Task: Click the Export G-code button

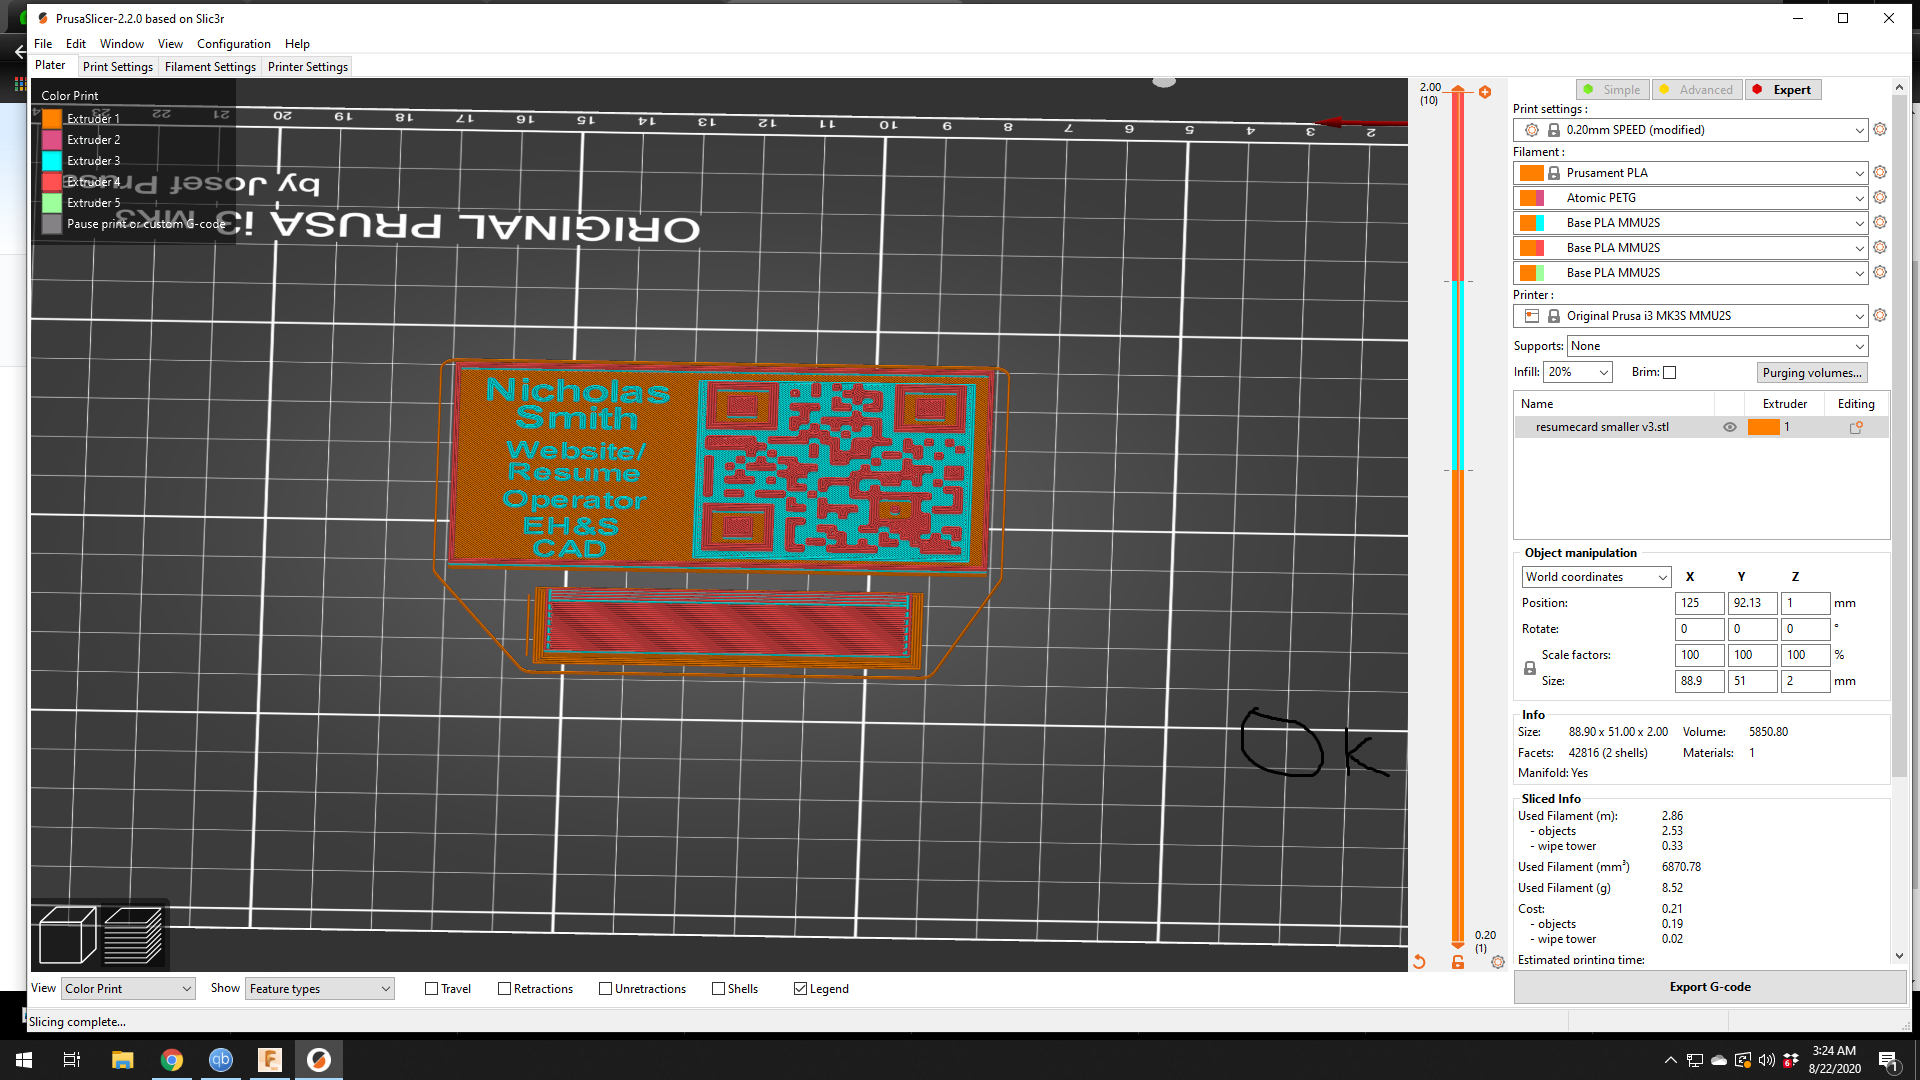Action: 1709,986
